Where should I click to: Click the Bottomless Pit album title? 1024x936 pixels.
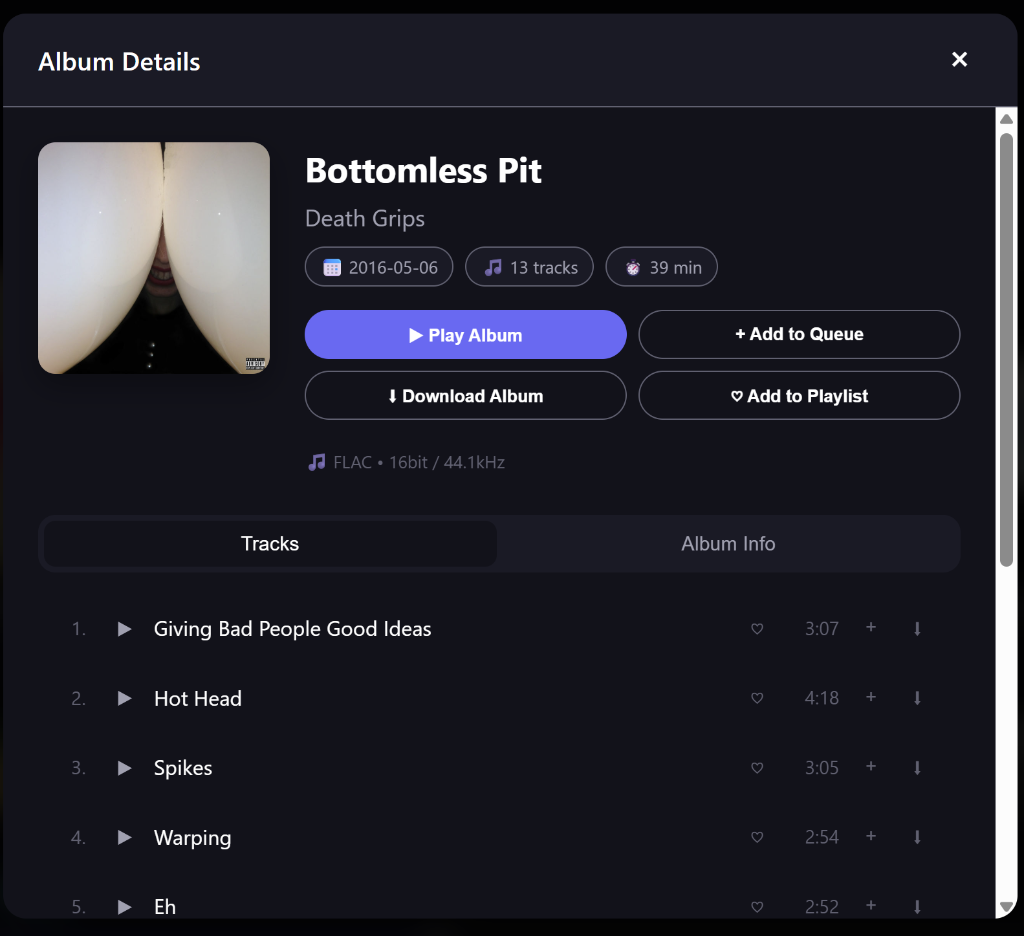click(x=423, y=171)
